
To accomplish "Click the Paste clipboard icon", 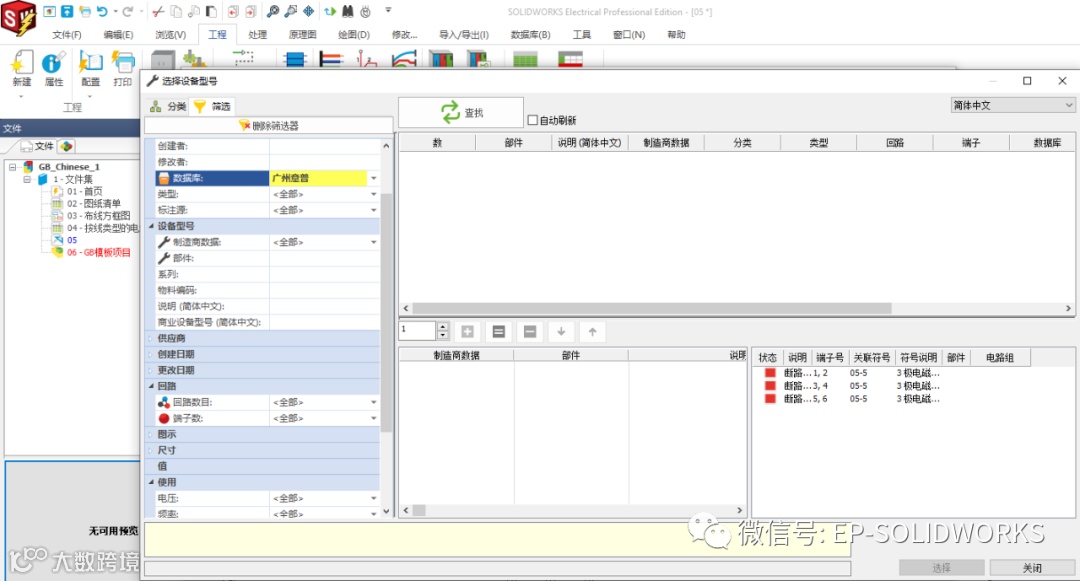I will pyautogui.click(x=212, y=11).
